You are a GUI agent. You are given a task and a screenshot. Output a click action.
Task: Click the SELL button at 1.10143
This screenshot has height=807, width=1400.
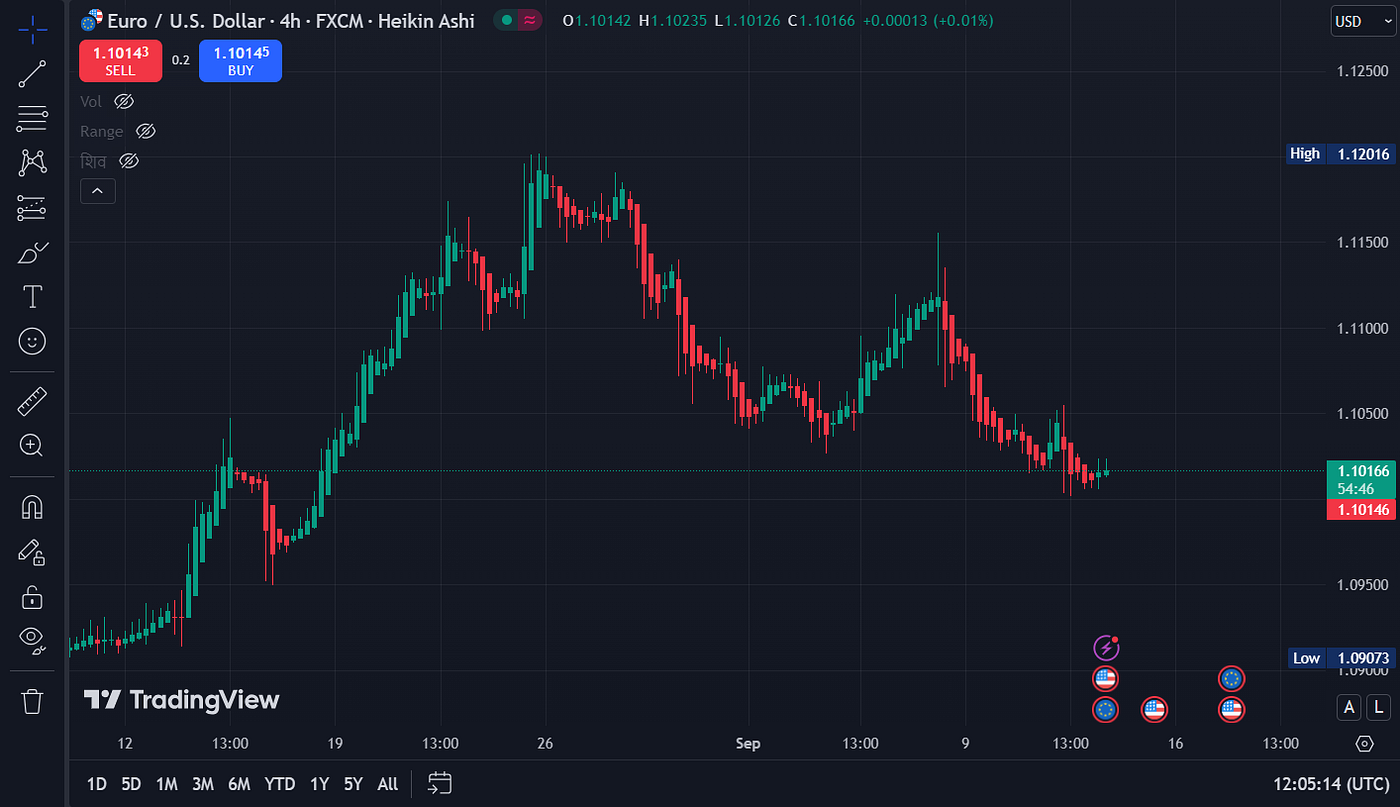[120, 60]
